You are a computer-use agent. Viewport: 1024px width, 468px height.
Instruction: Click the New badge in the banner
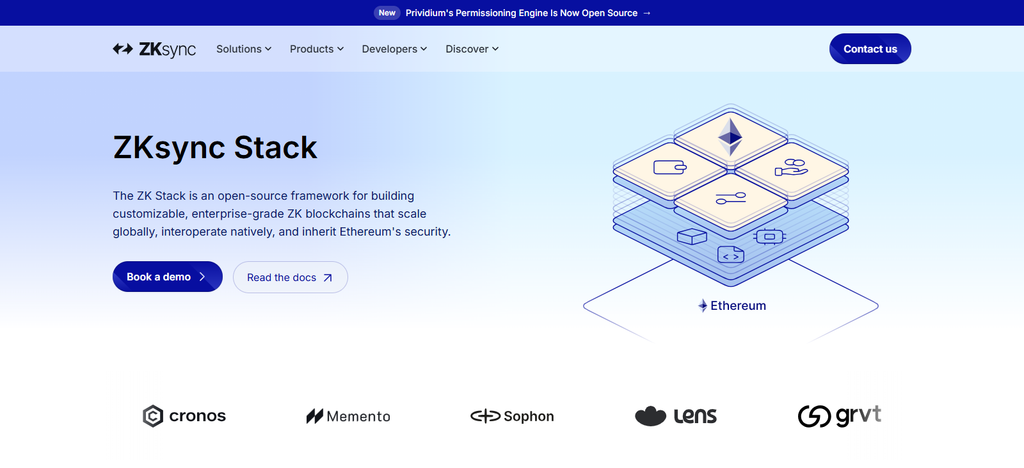pos(387,13)
